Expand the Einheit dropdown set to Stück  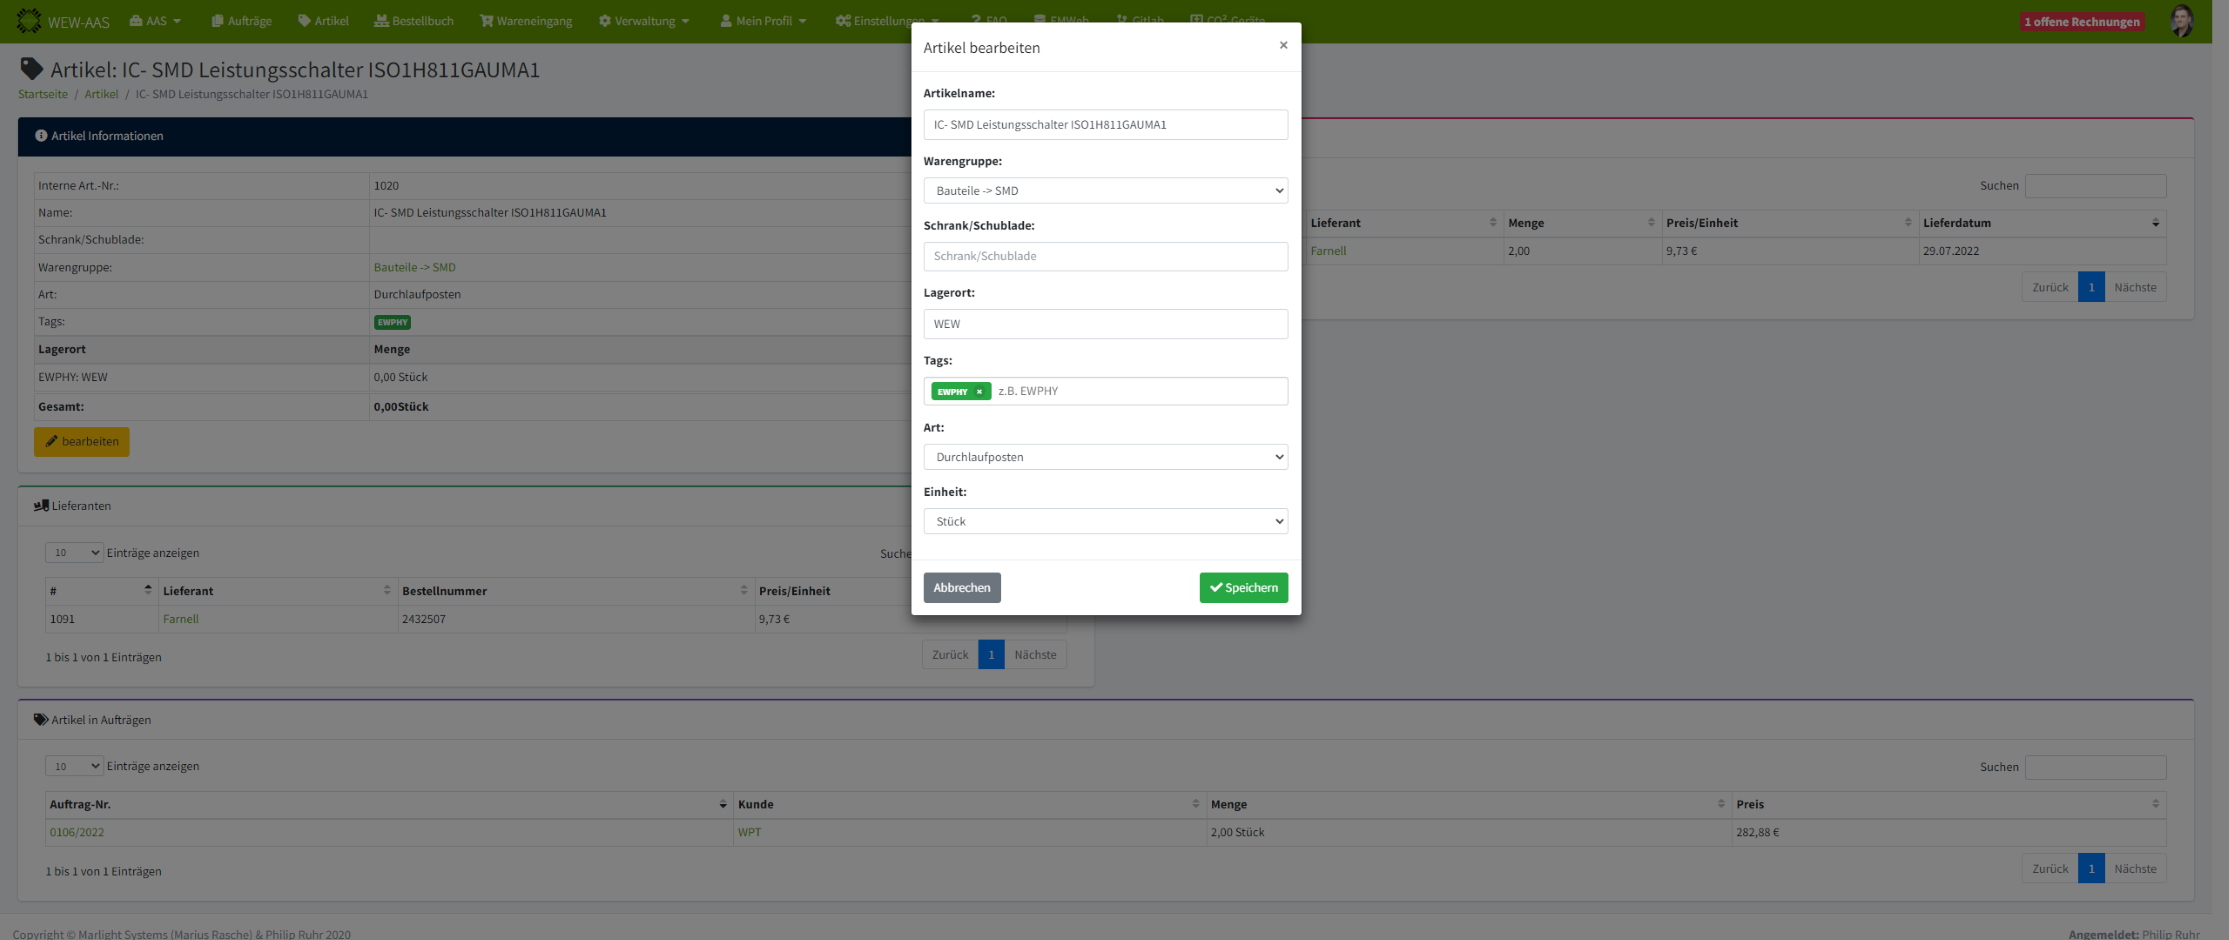(x=1105, y=522)
